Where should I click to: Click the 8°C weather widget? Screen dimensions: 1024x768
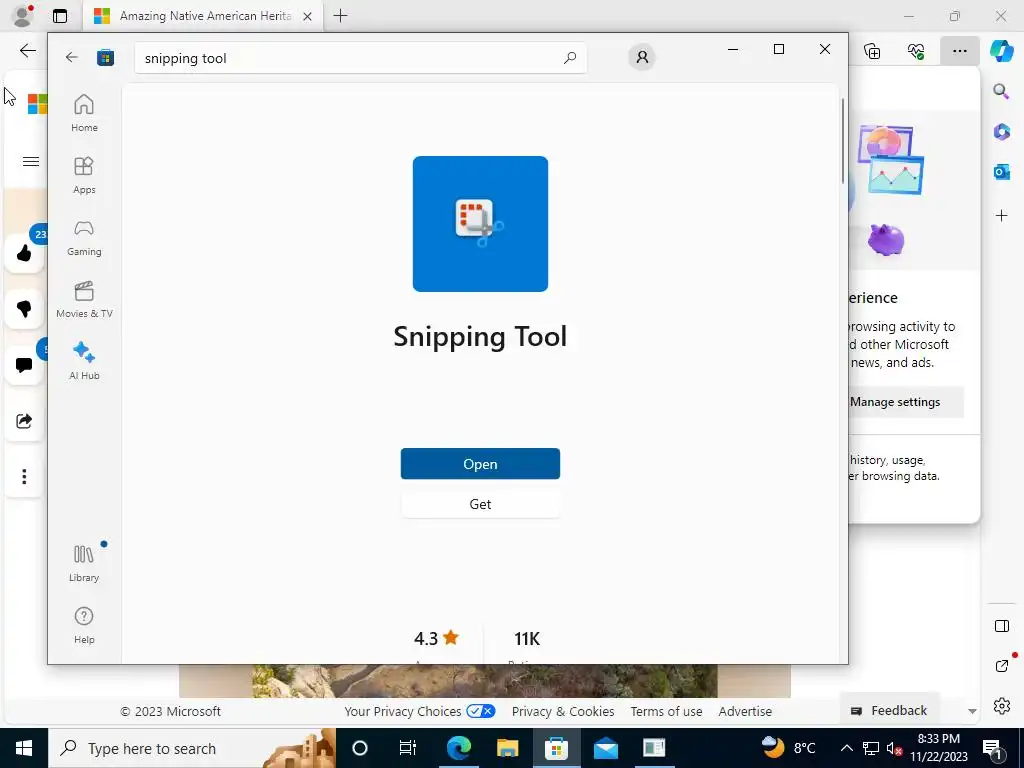[x=789, y=748]
